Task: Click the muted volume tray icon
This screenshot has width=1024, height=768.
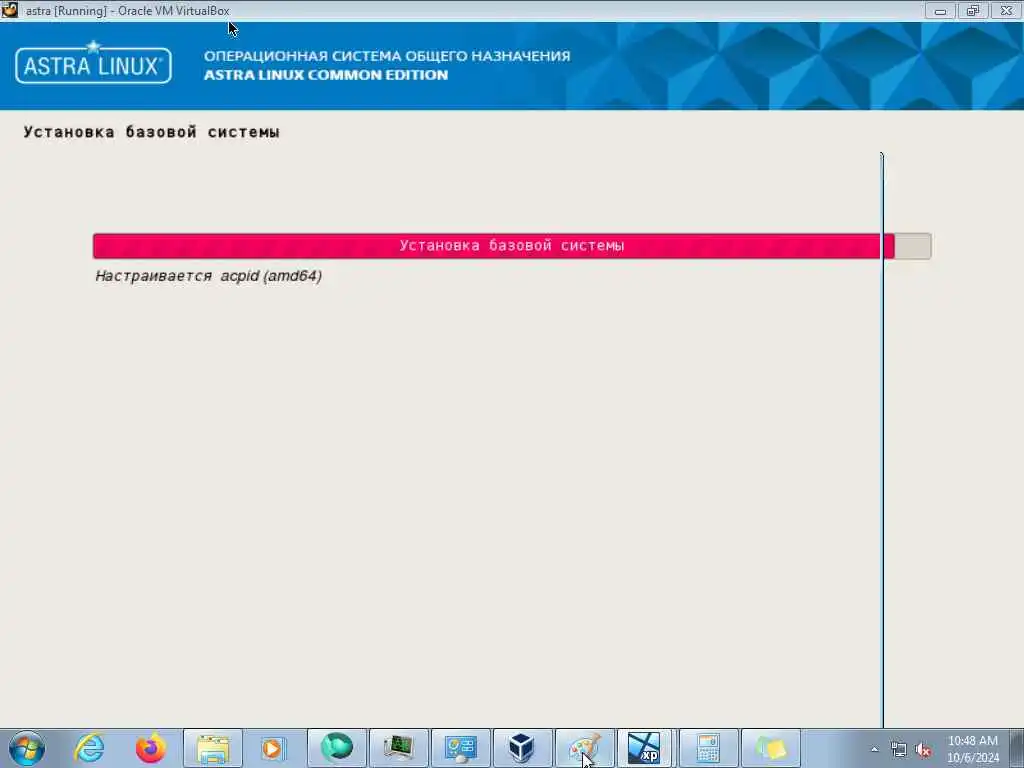Action: pos(923,750)
